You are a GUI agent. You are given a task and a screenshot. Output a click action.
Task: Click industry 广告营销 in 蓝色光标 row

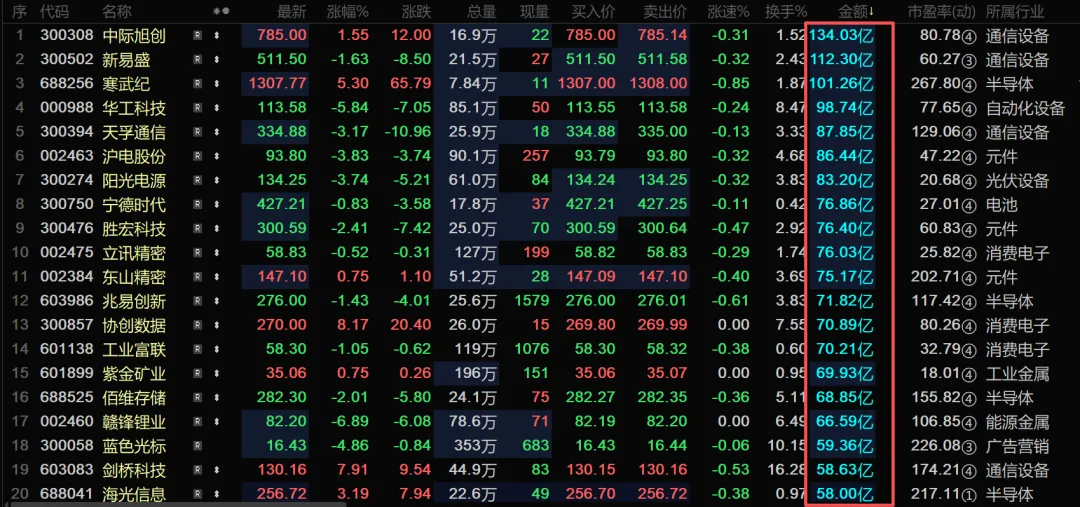(1017, 446)
